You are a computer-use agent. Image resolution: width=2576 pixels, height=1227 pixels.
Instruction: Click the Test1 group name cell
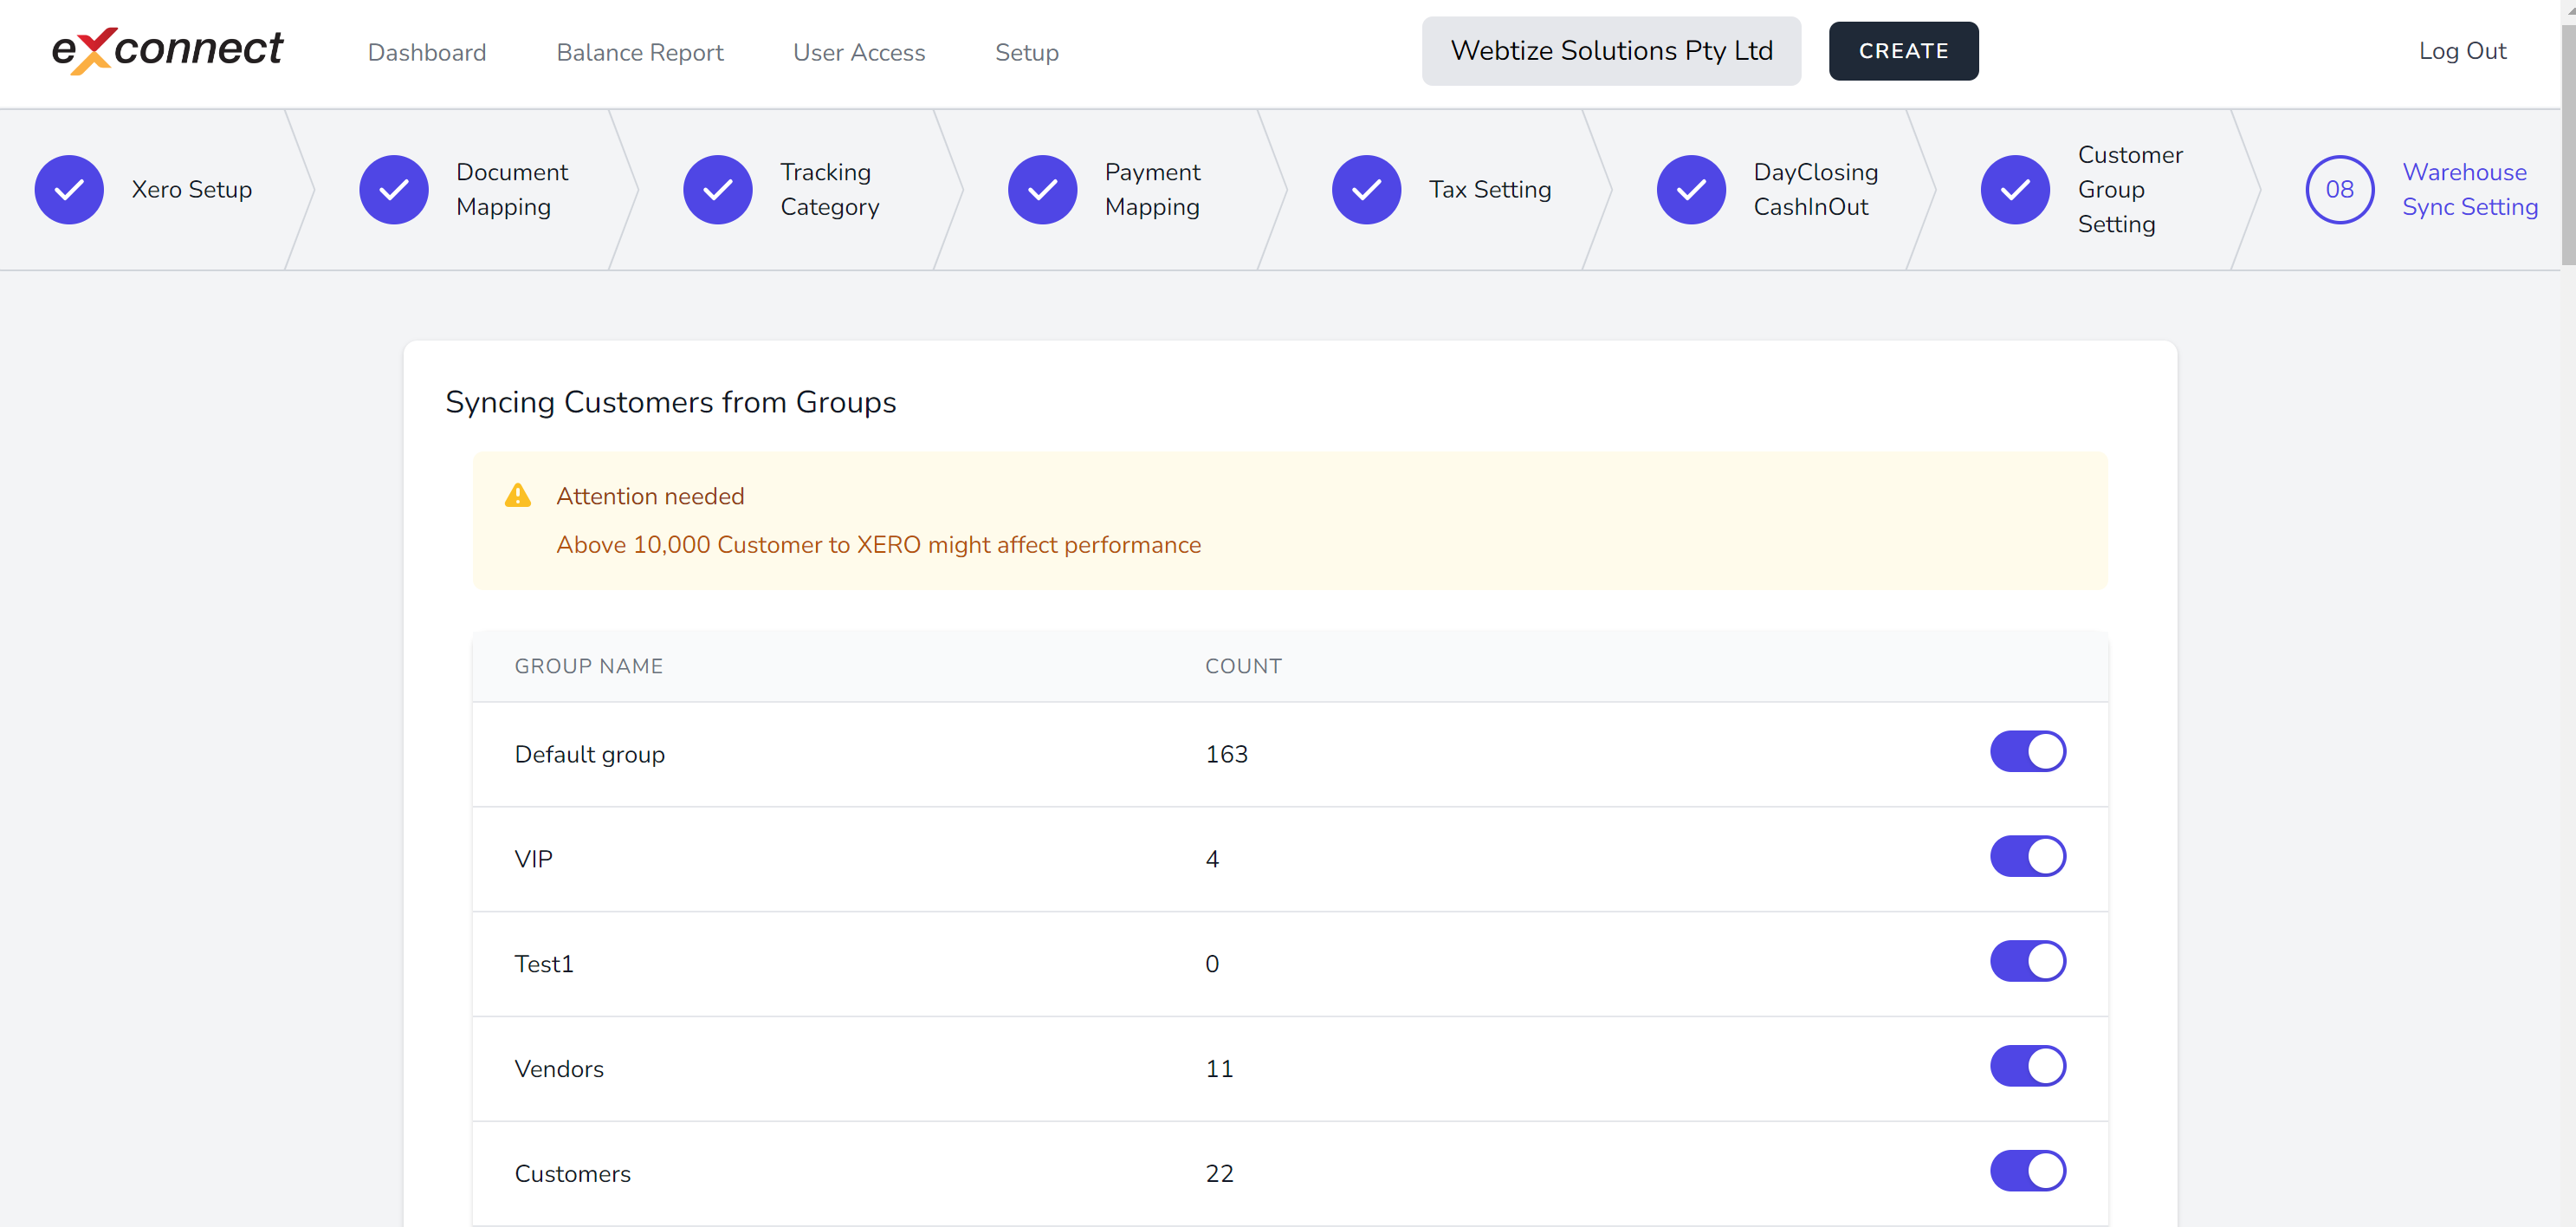point(544,964)
